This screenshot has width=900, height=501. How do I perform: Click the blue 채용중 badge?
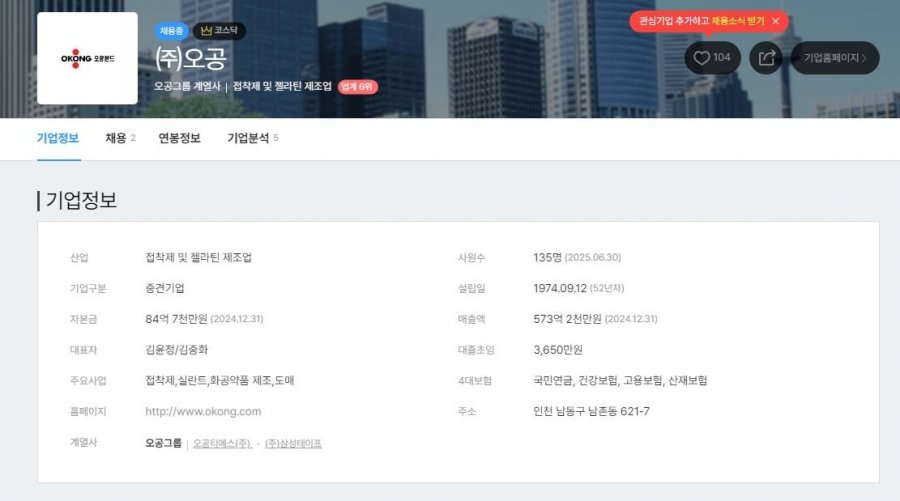click(x=171, y=31)
